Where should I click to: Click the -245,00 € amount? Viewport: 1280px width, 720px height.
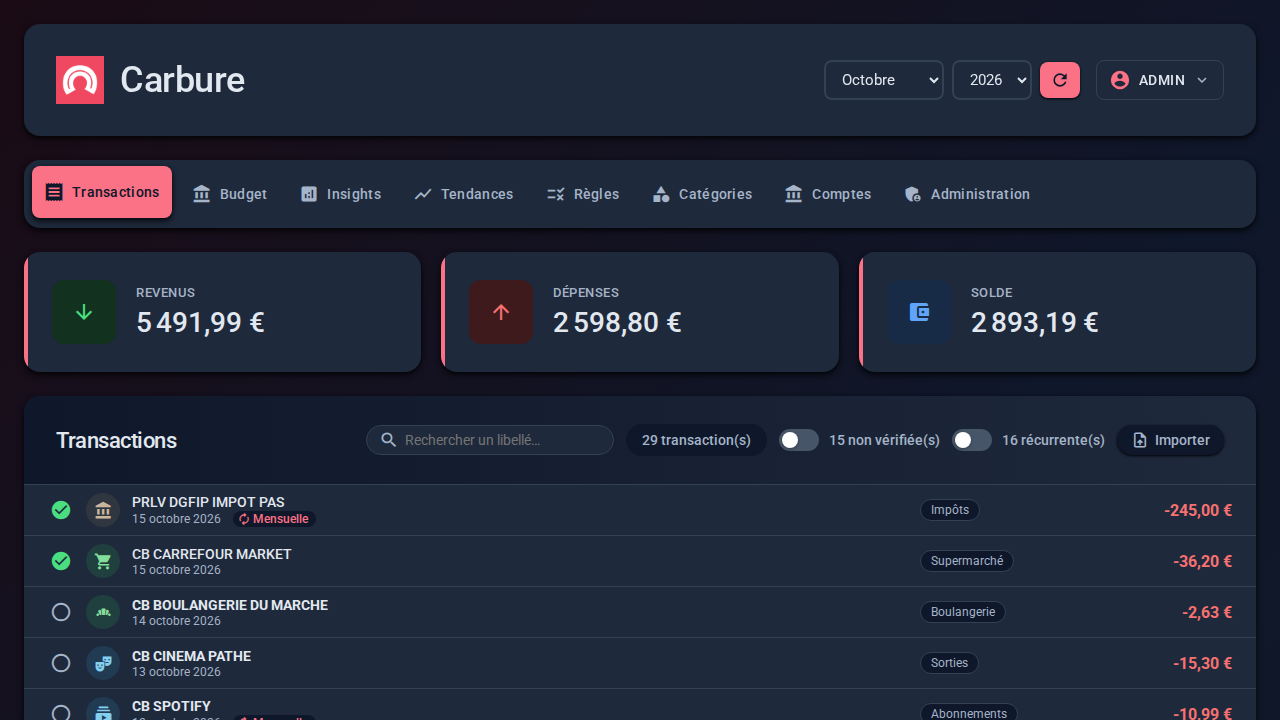pos(1198,510)
